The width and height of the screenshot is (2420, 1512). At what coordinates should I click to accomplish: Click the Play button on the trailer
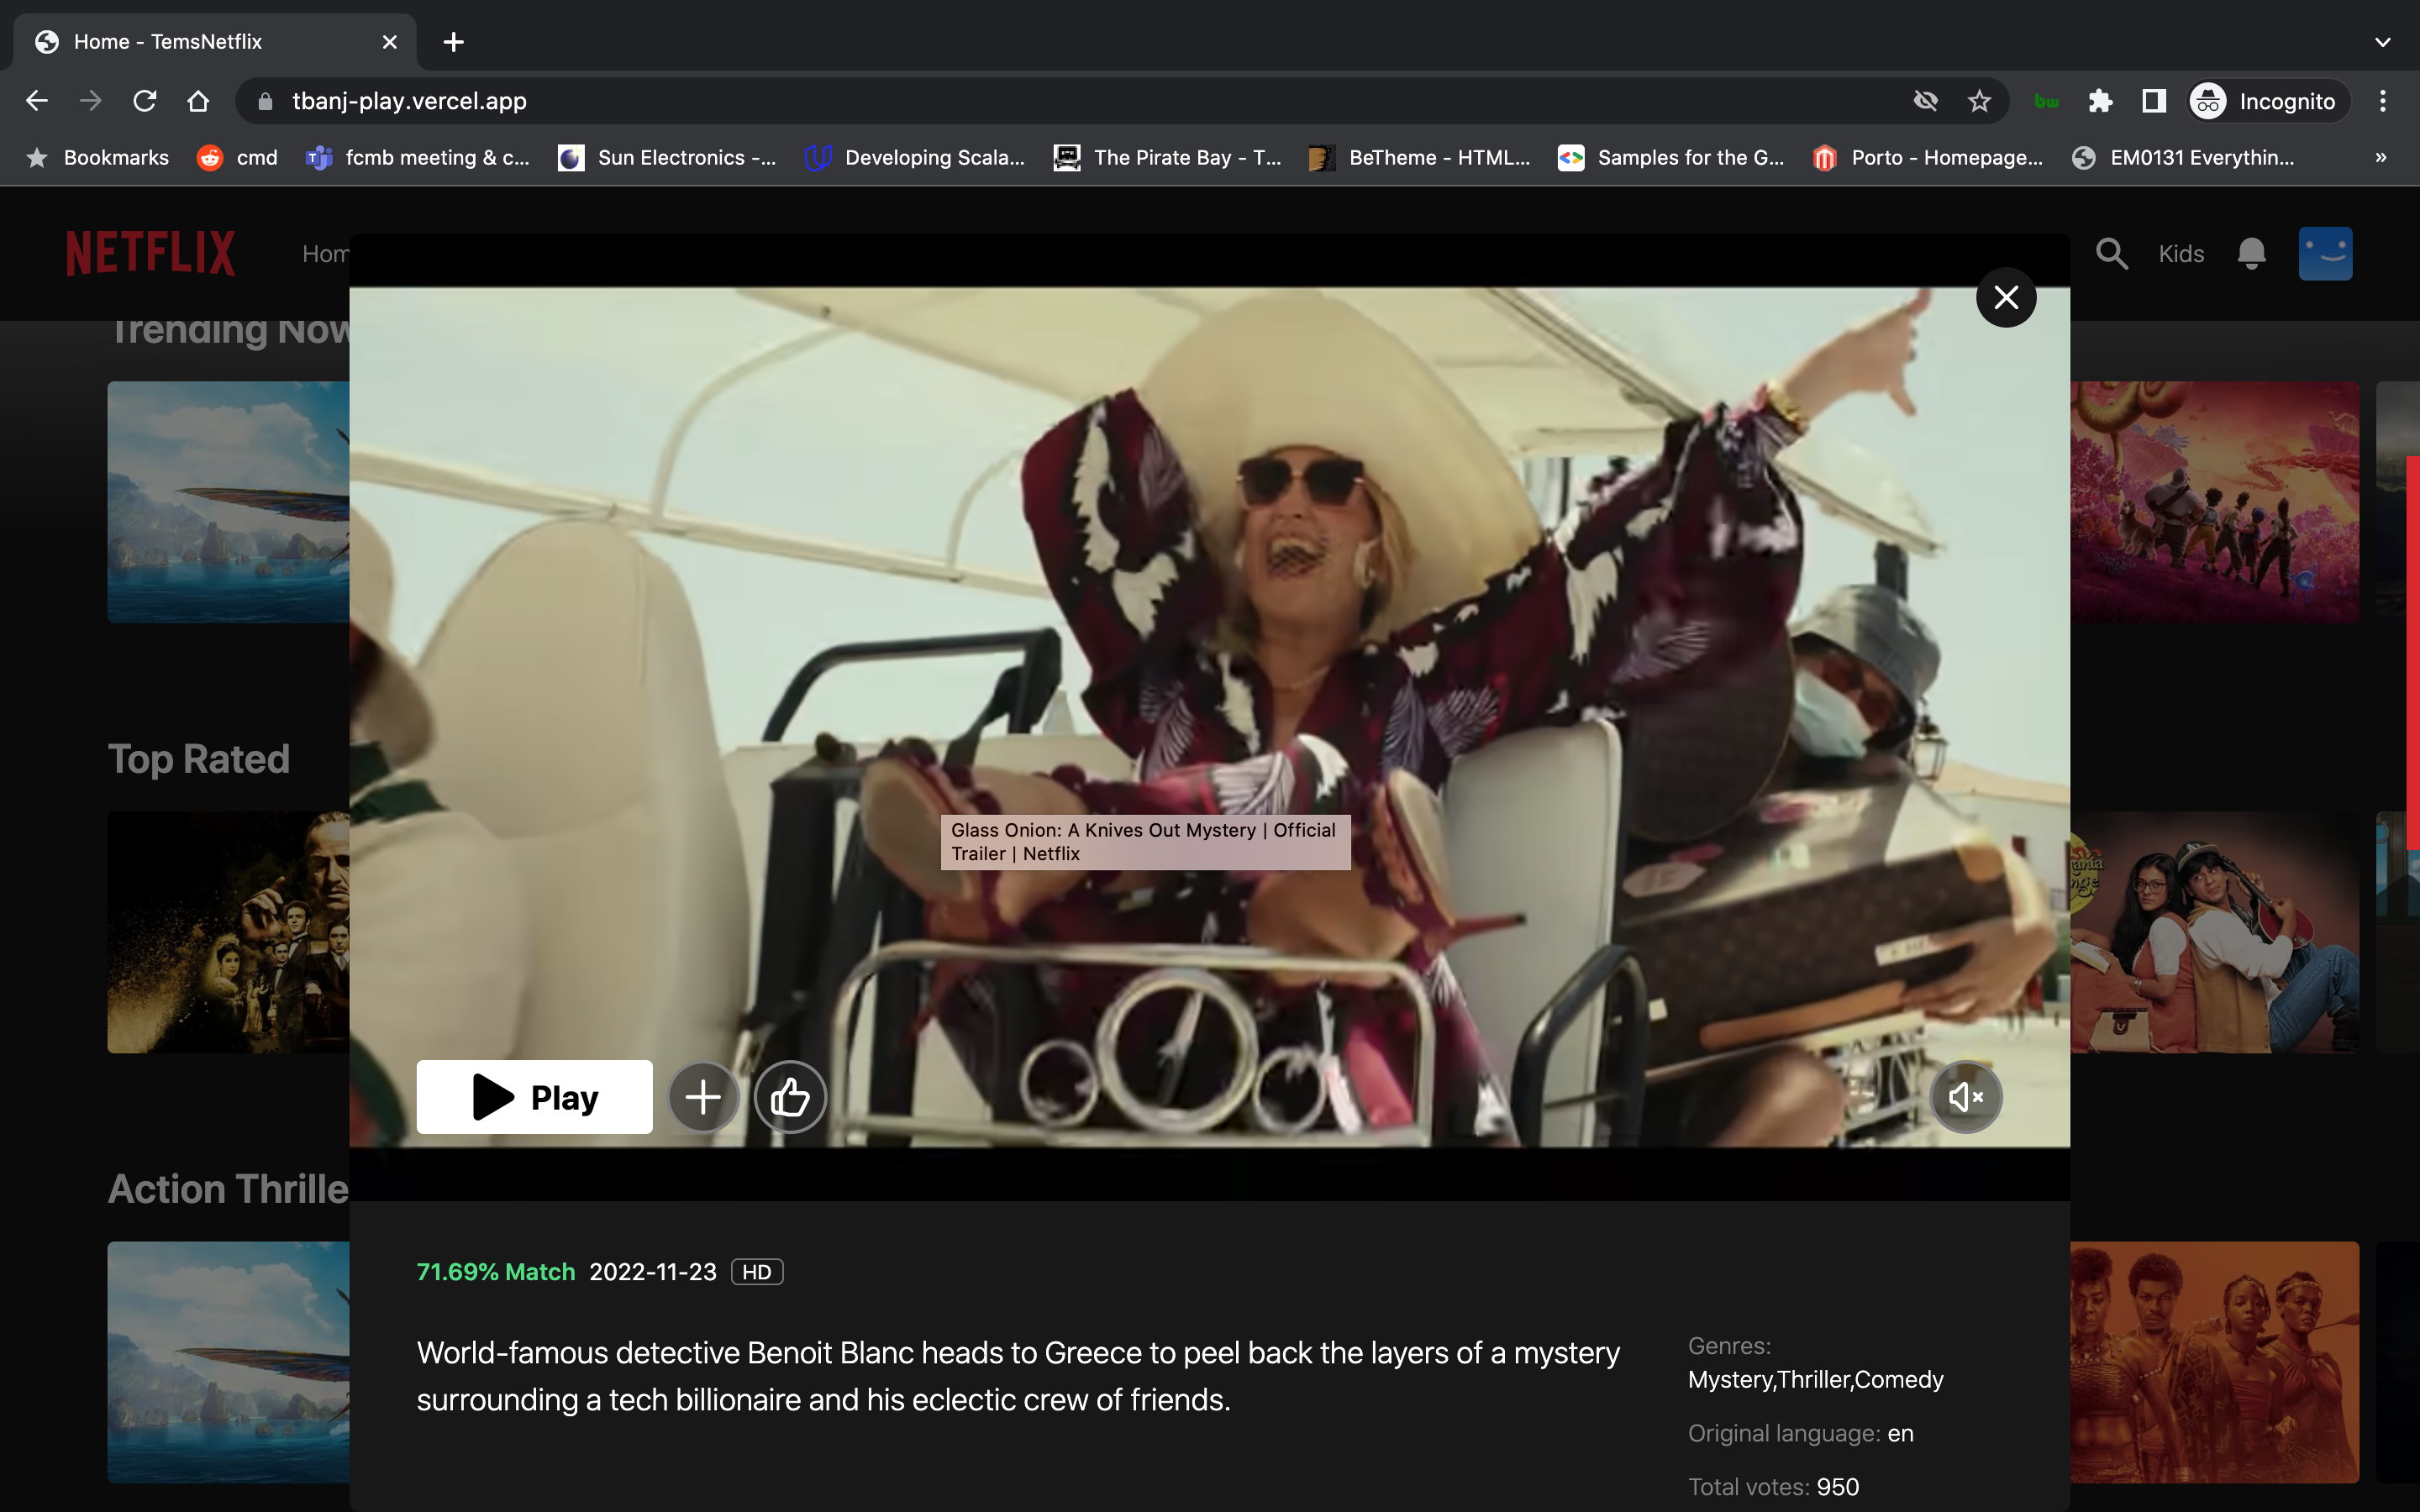point(534,1097)
